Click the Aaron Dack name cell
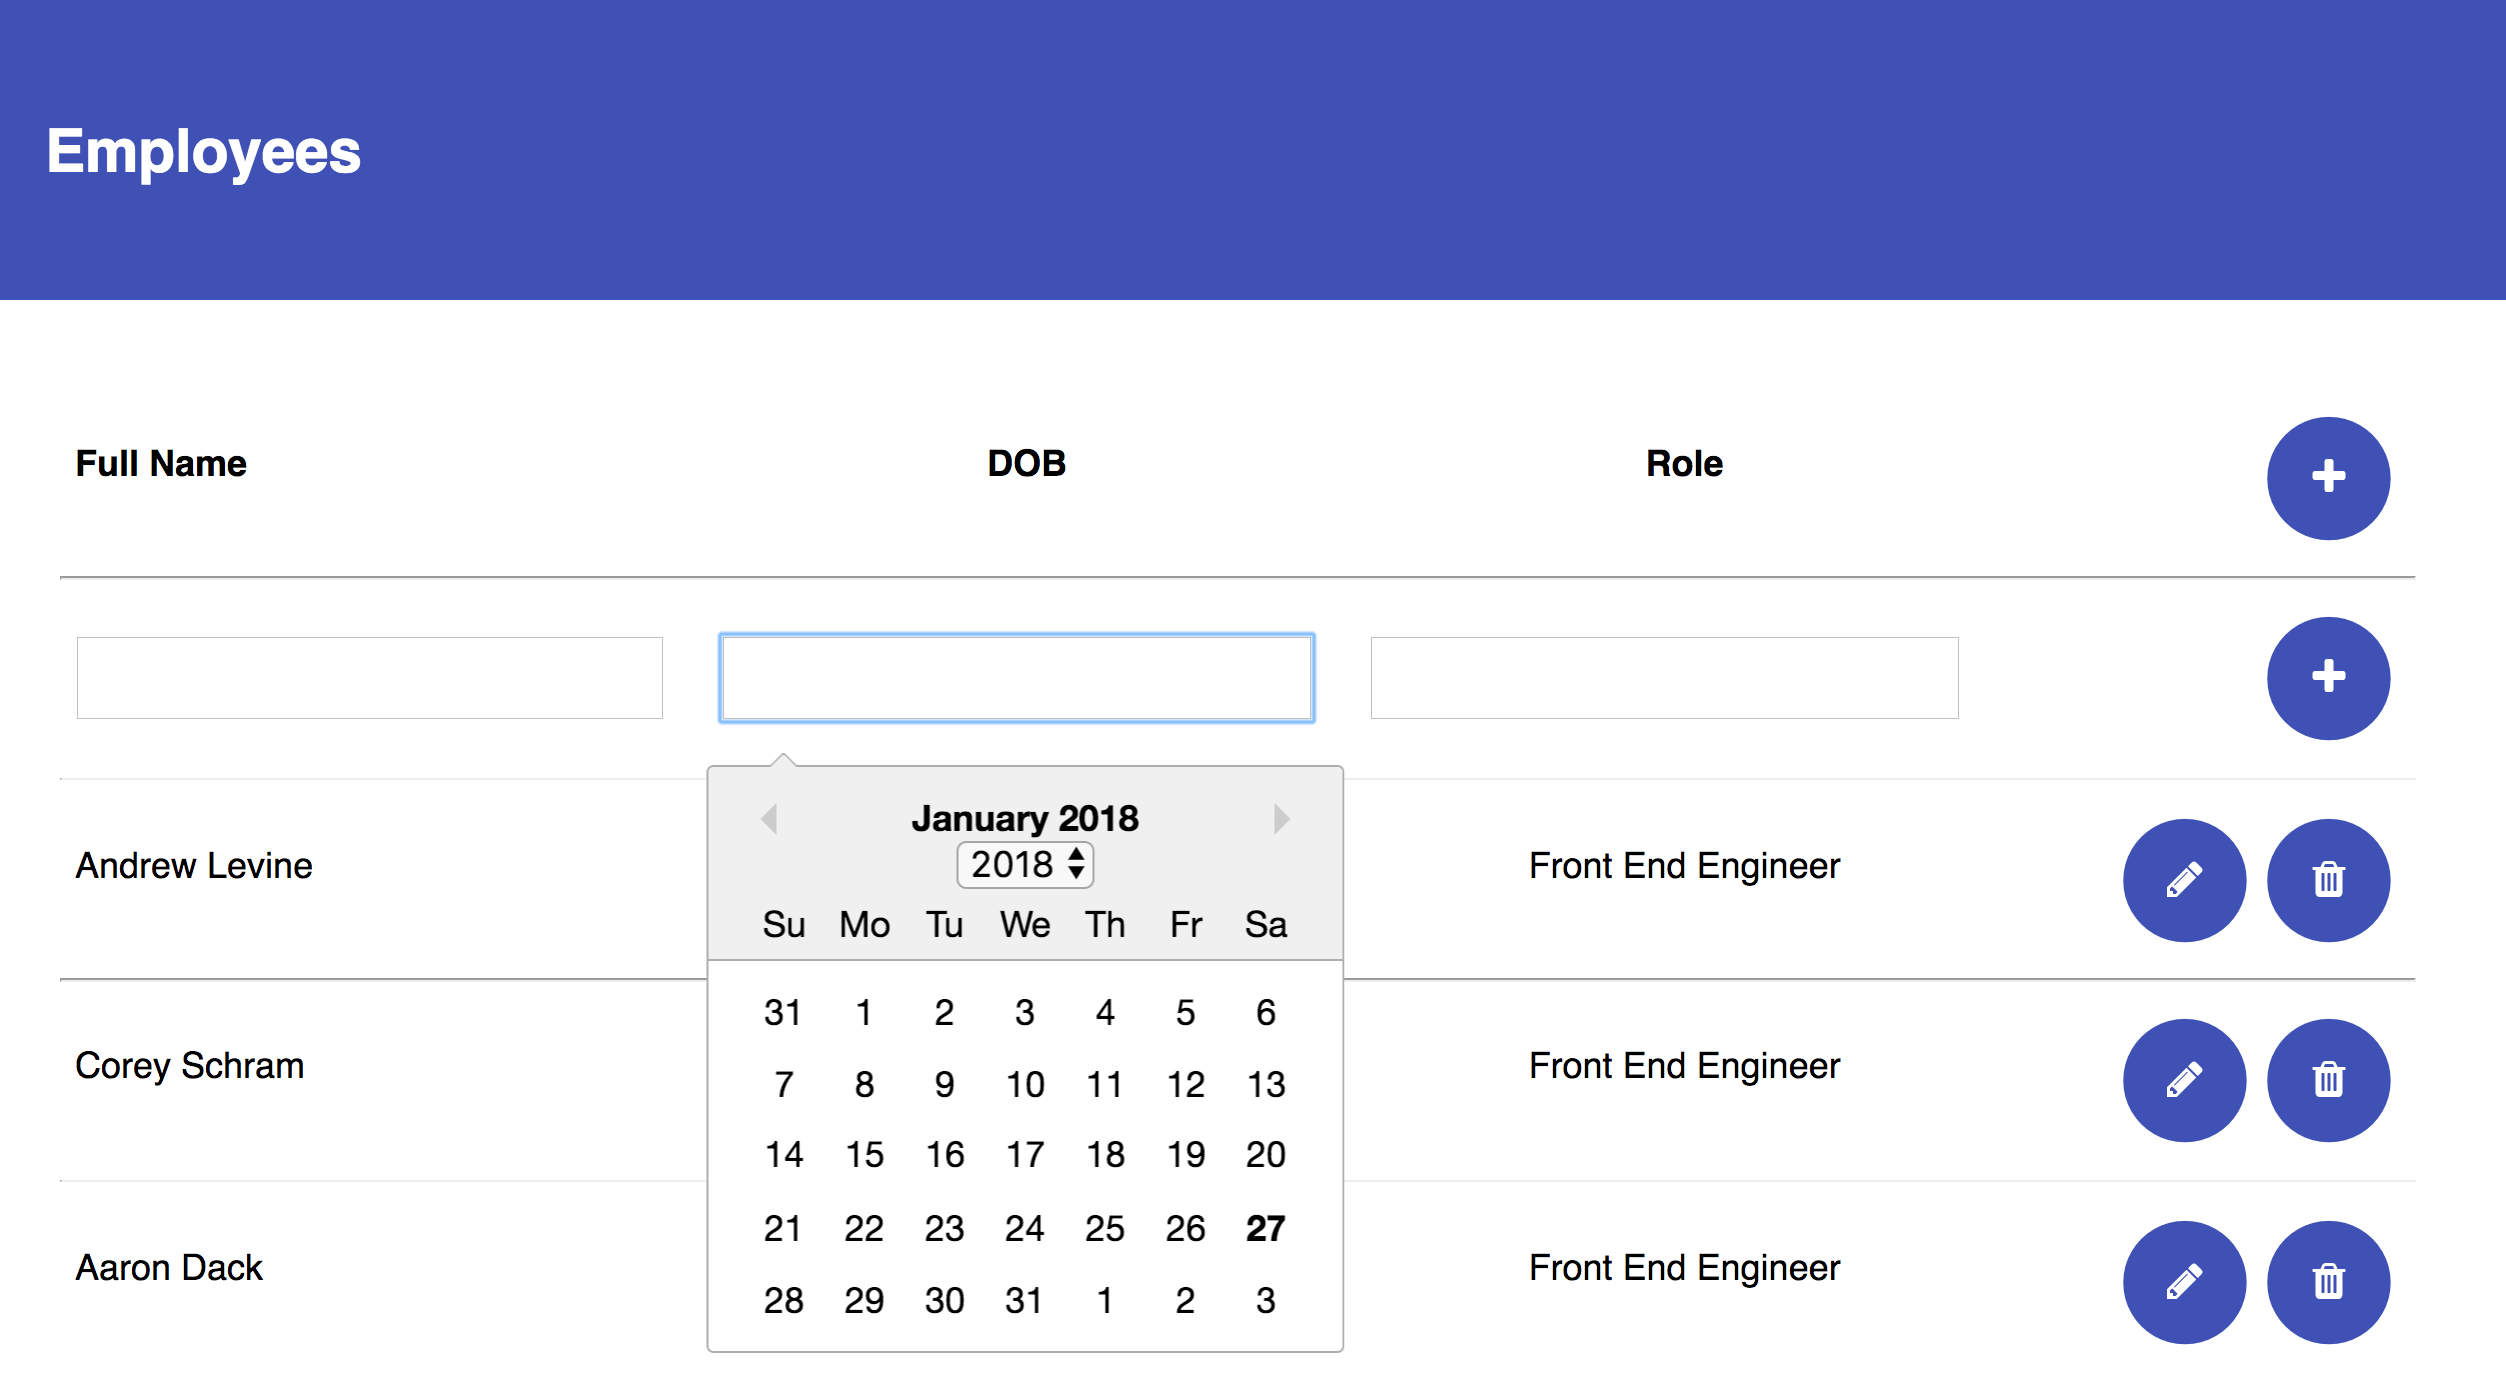The height and width of the screenshot is (1380, 2506). tap(169, 1267)
